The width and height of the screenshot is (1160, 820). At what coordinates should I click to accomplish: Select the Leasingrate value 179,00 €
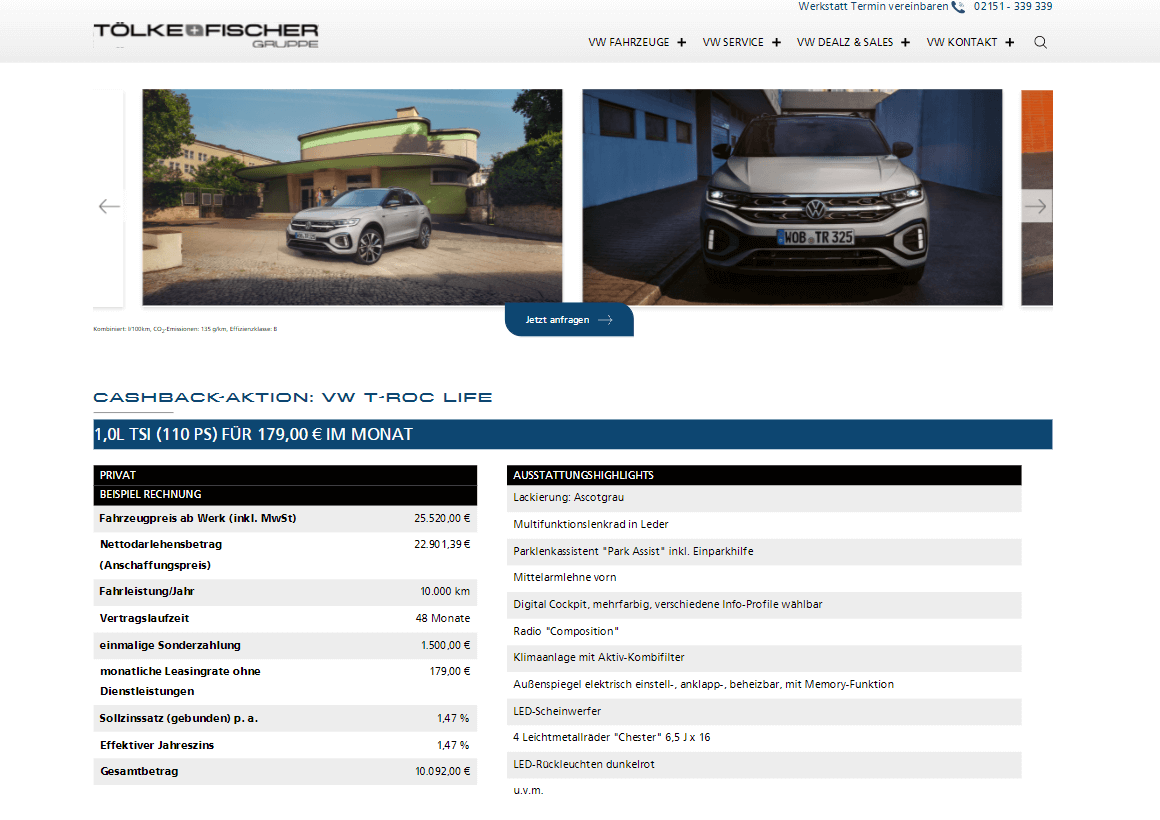click(x=450, y=671)
